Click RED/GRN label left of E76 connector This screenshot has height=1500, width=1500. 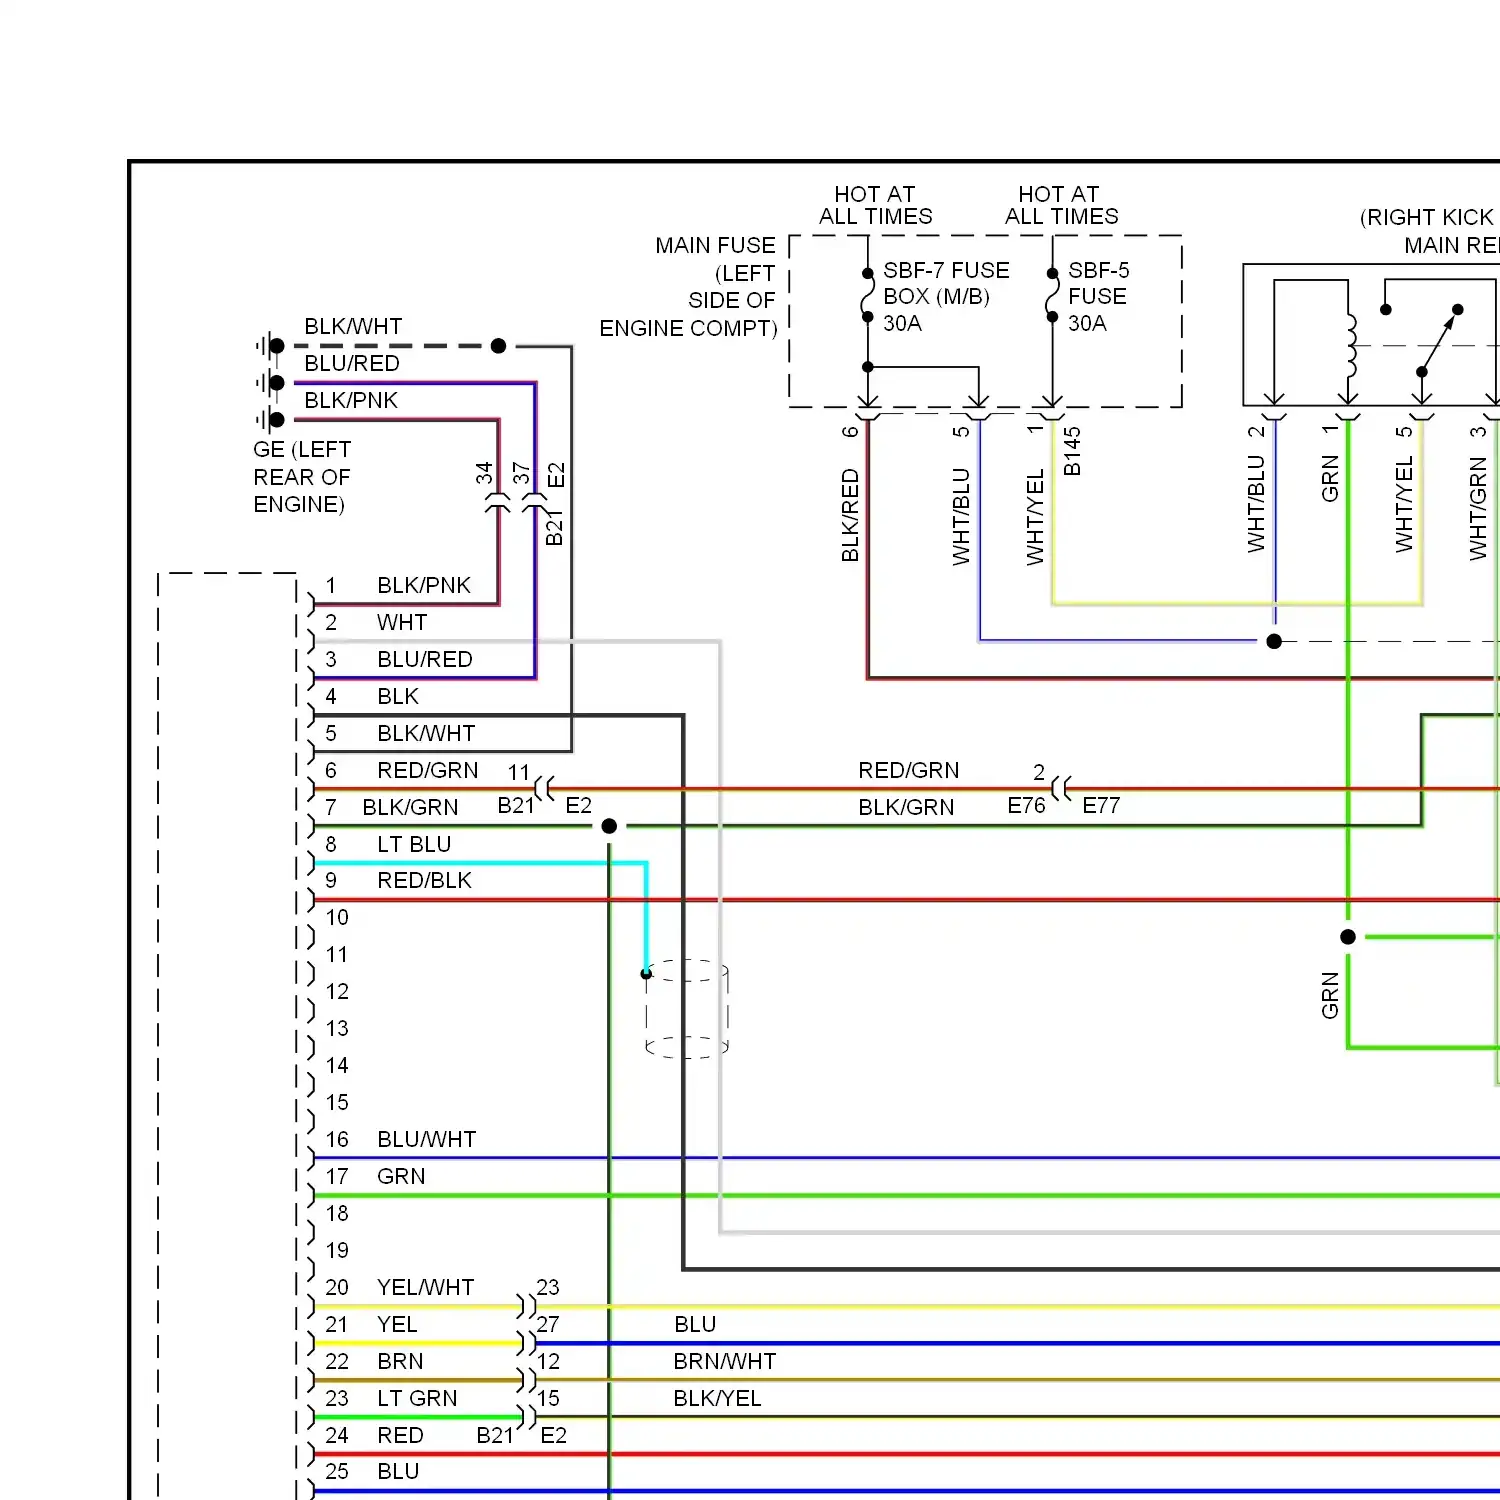(x=909, y=771)
